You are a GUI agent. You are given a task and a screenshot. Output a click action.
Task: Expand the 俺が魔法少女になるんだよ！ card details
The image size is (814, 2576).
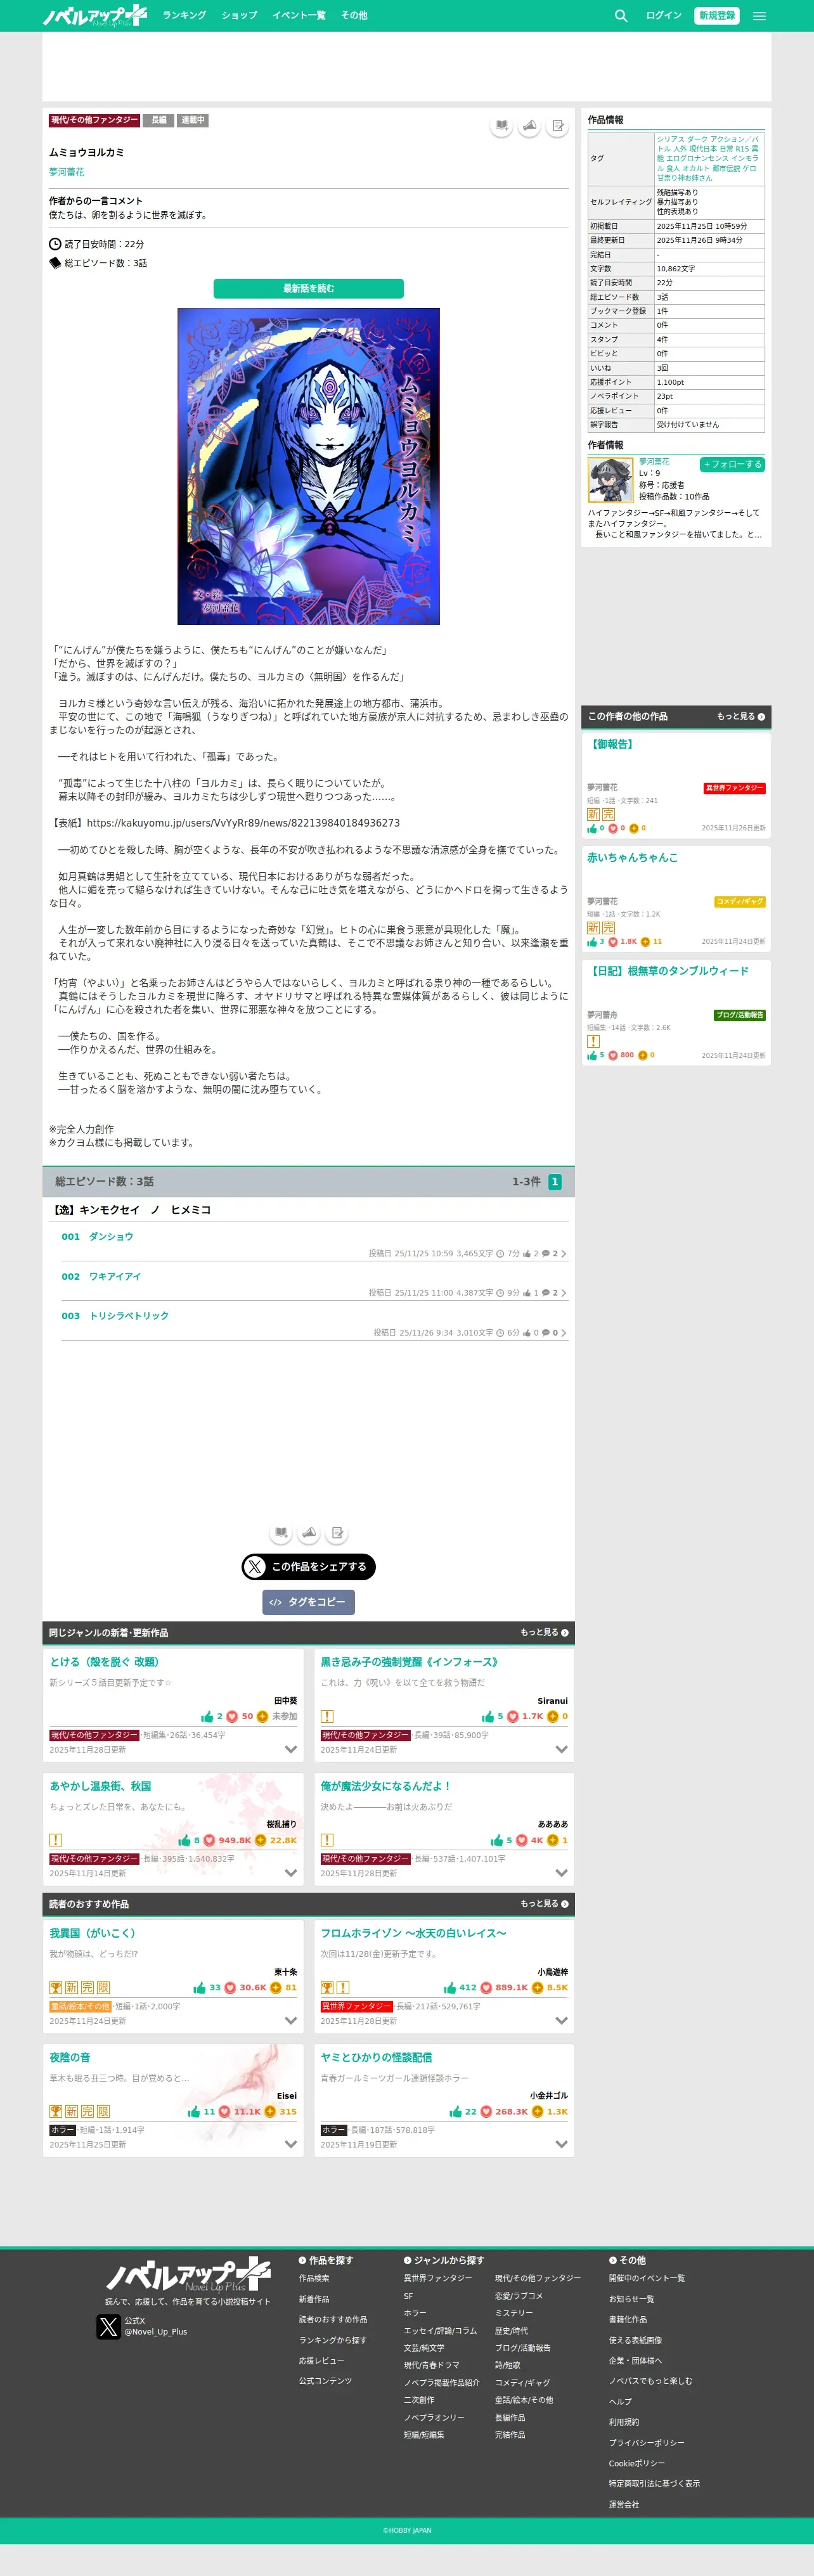562,1874
